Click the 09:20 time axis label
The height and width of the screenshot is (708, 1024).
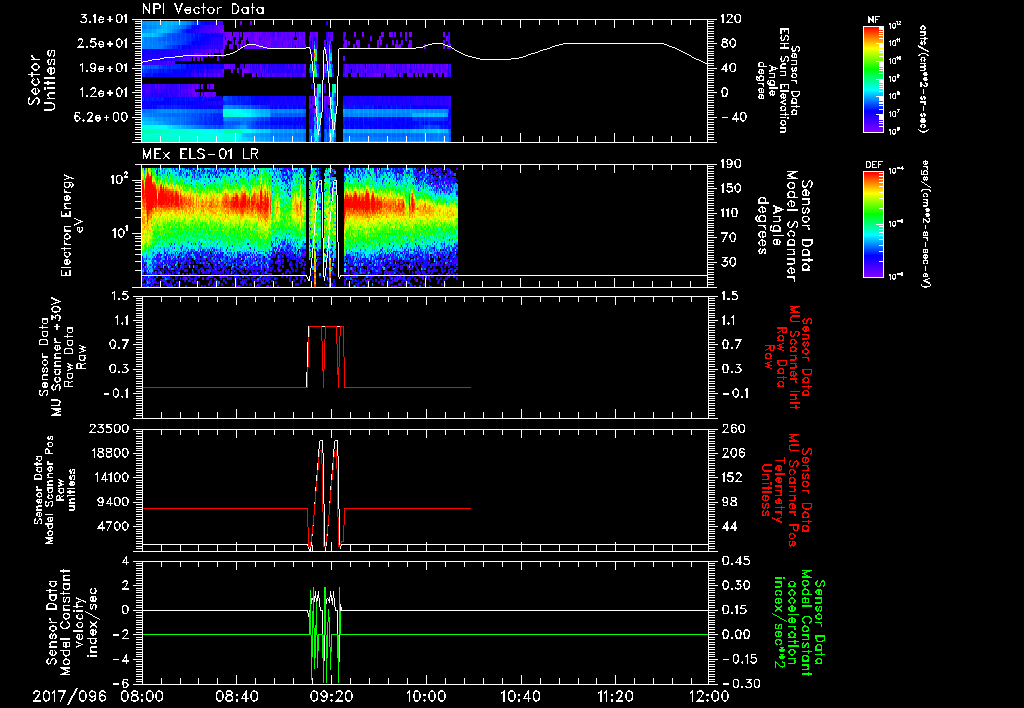[x=331, y=697]
